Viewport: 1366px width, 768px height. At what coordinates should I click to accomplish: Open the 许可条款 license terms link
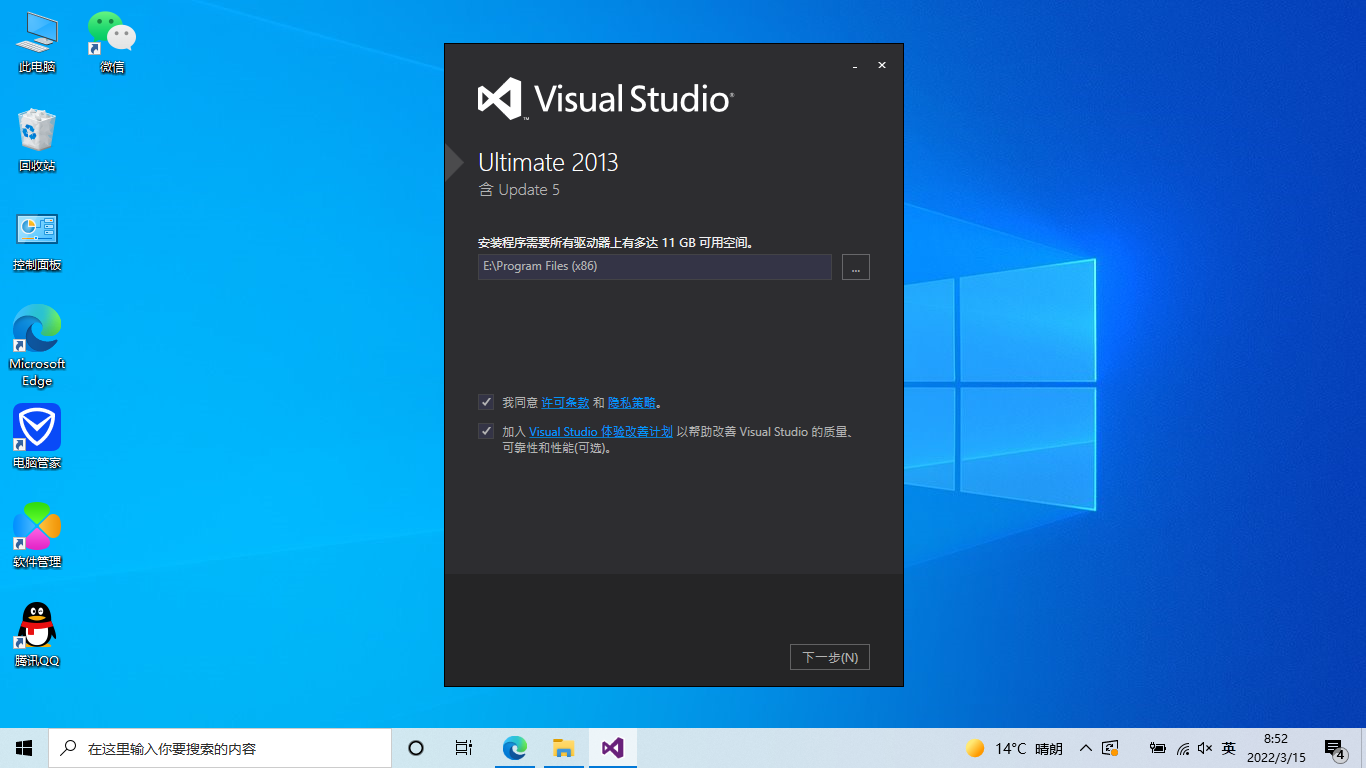click(565, 403)
